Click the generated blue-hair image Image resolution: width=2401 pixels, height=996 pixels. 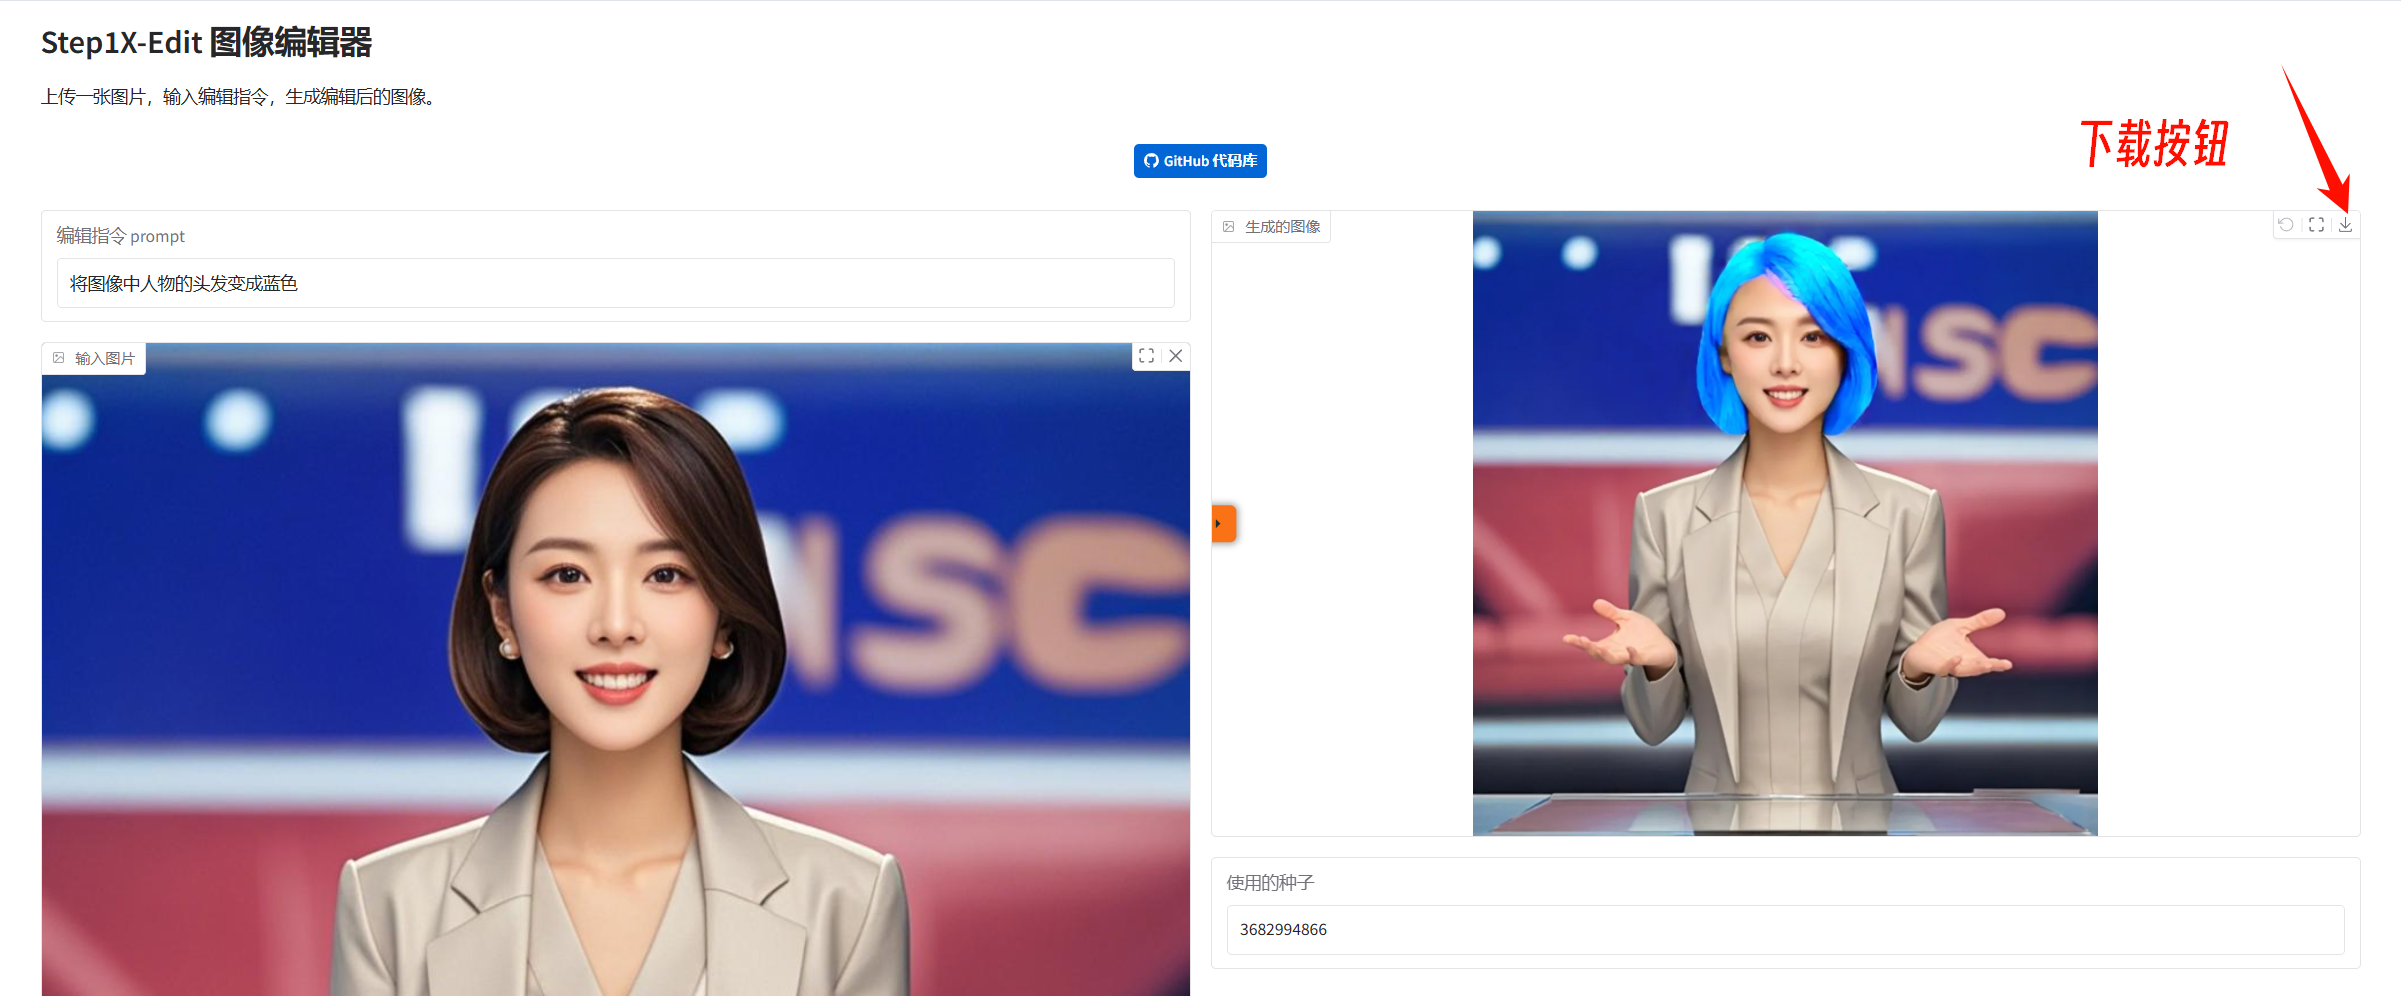point(1785,523)
